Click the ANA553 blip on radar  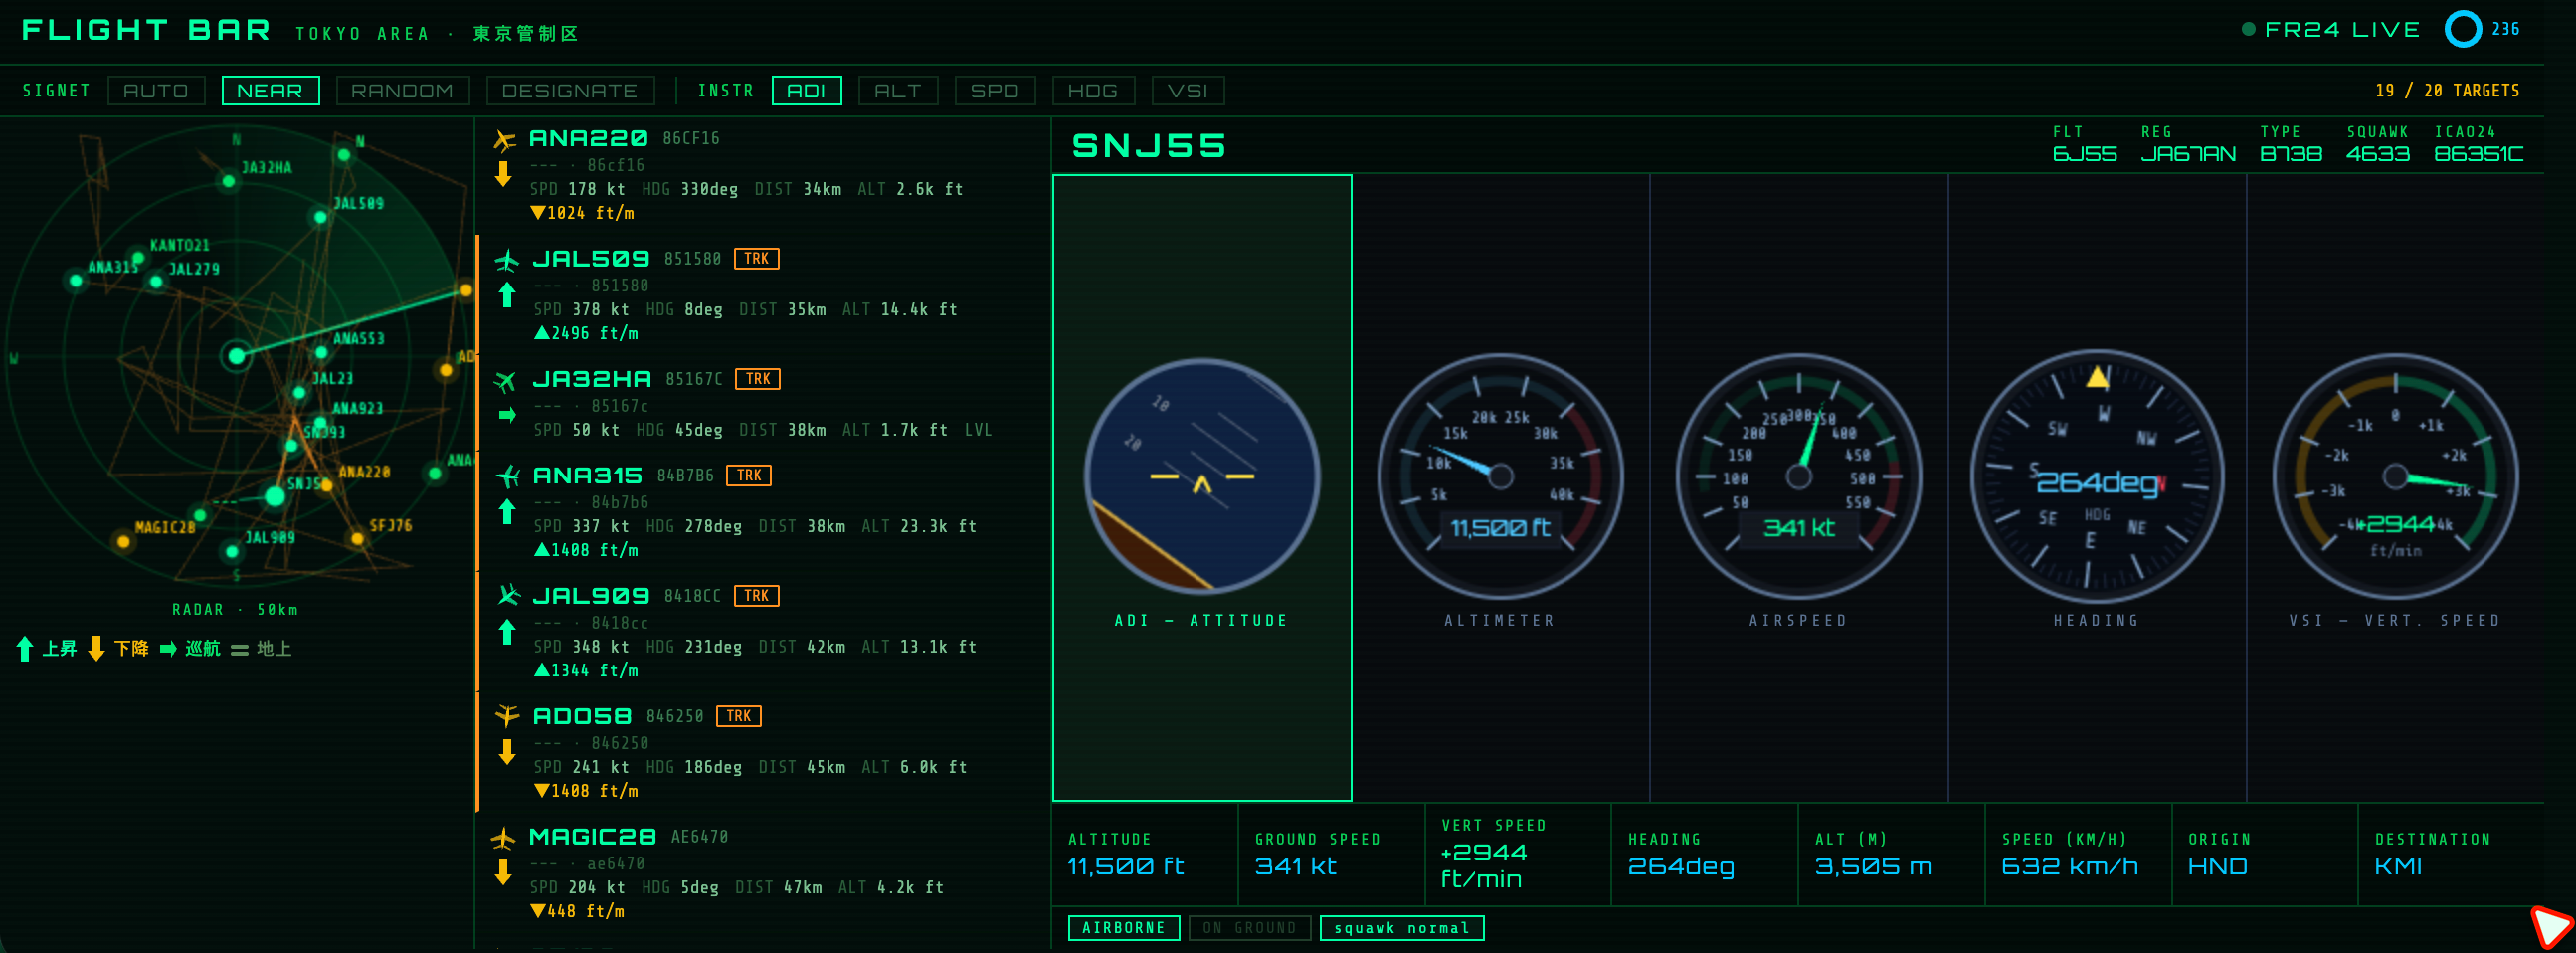[x=321, y=352]
